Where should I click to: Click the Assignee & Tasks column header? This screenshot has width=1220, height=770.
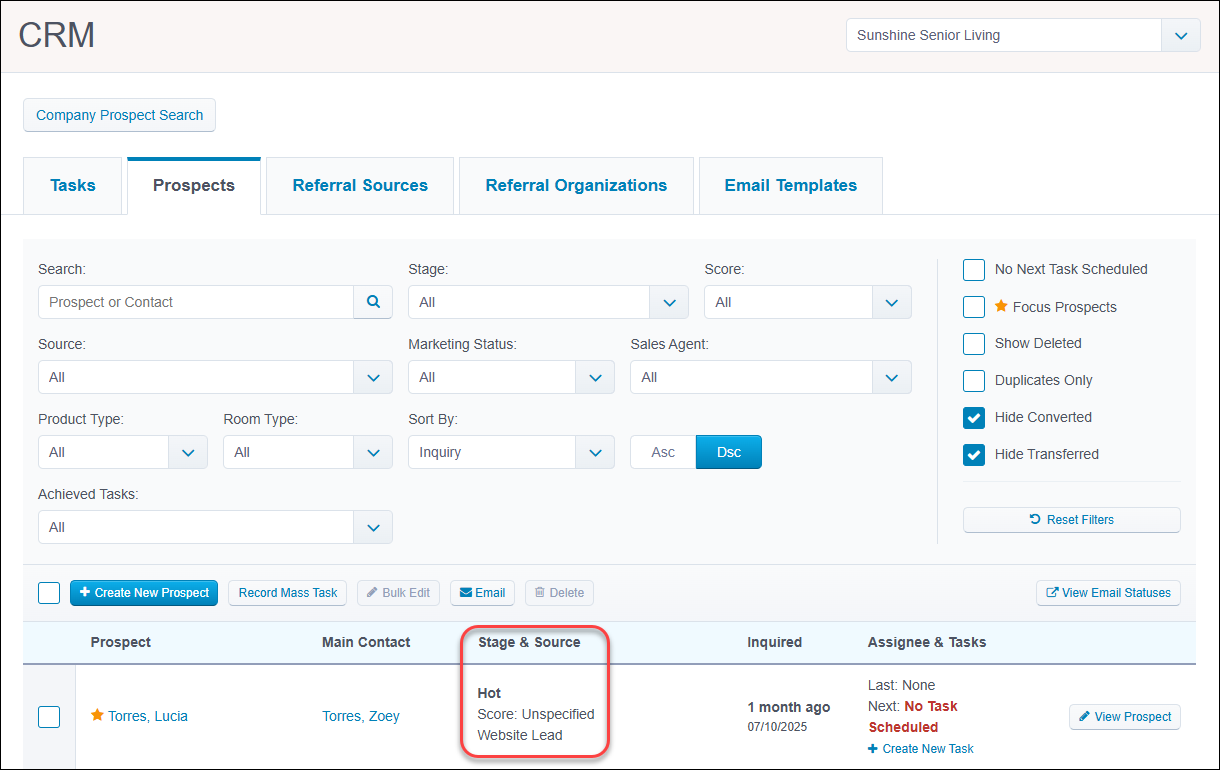pos(927,642)
